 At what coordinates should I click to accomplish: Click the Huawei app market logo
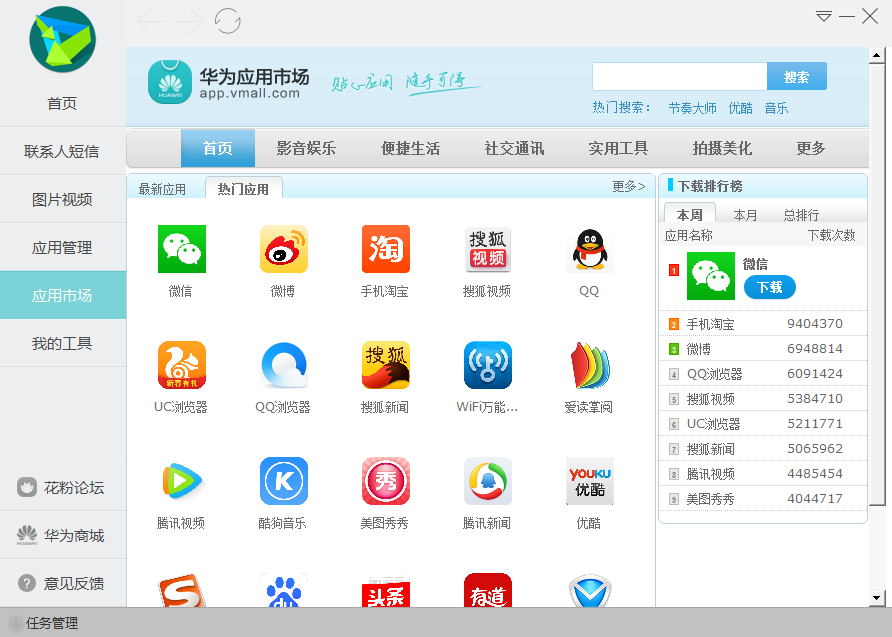[x=170, y=82]
